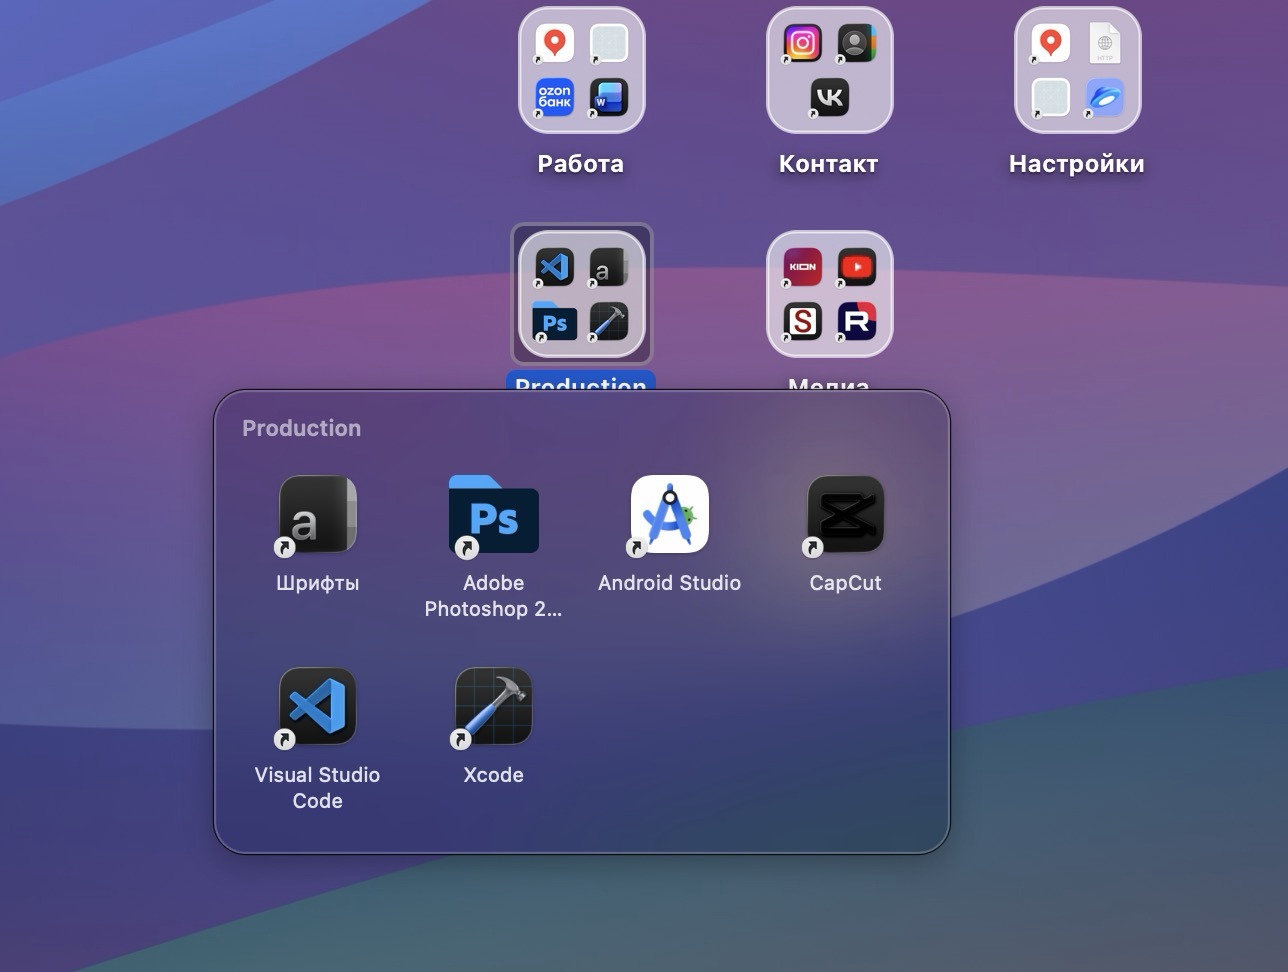Click the Android Studio text label

click(x=669, y=583)
